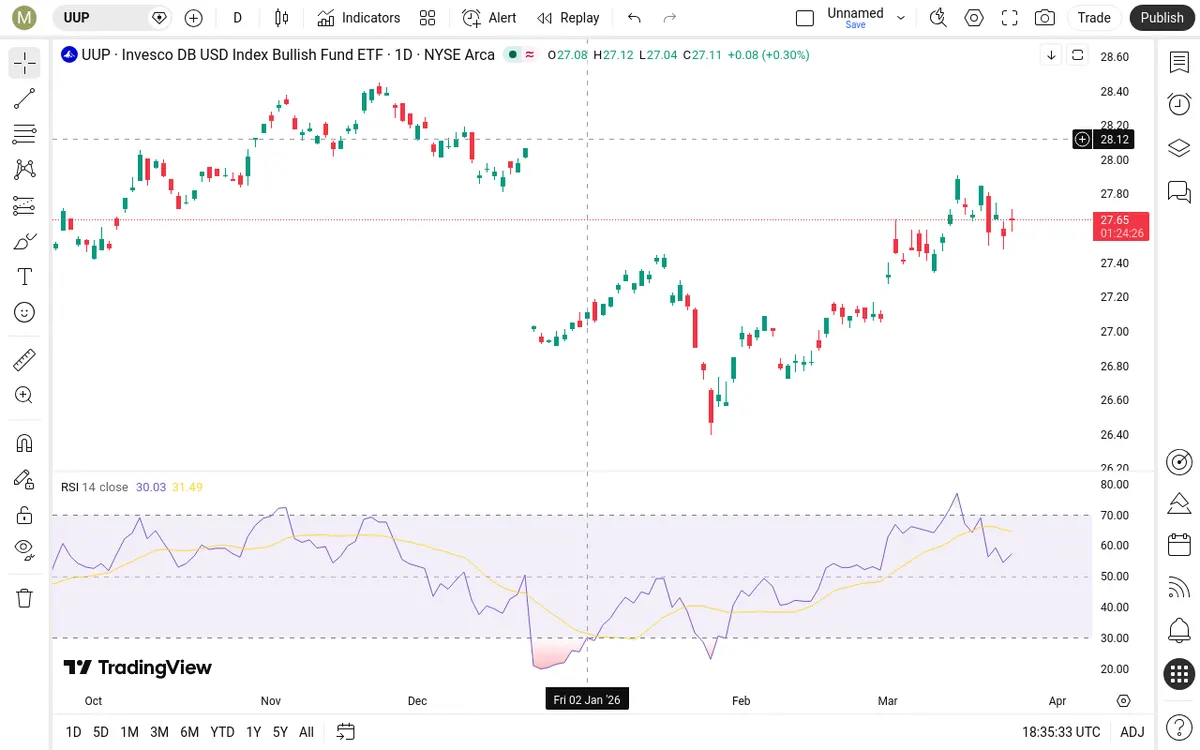Image resolution: width=1200 pixels, height=750 pixels.
Task: Open the calendar panel
Action: (x=1179, y=545)
